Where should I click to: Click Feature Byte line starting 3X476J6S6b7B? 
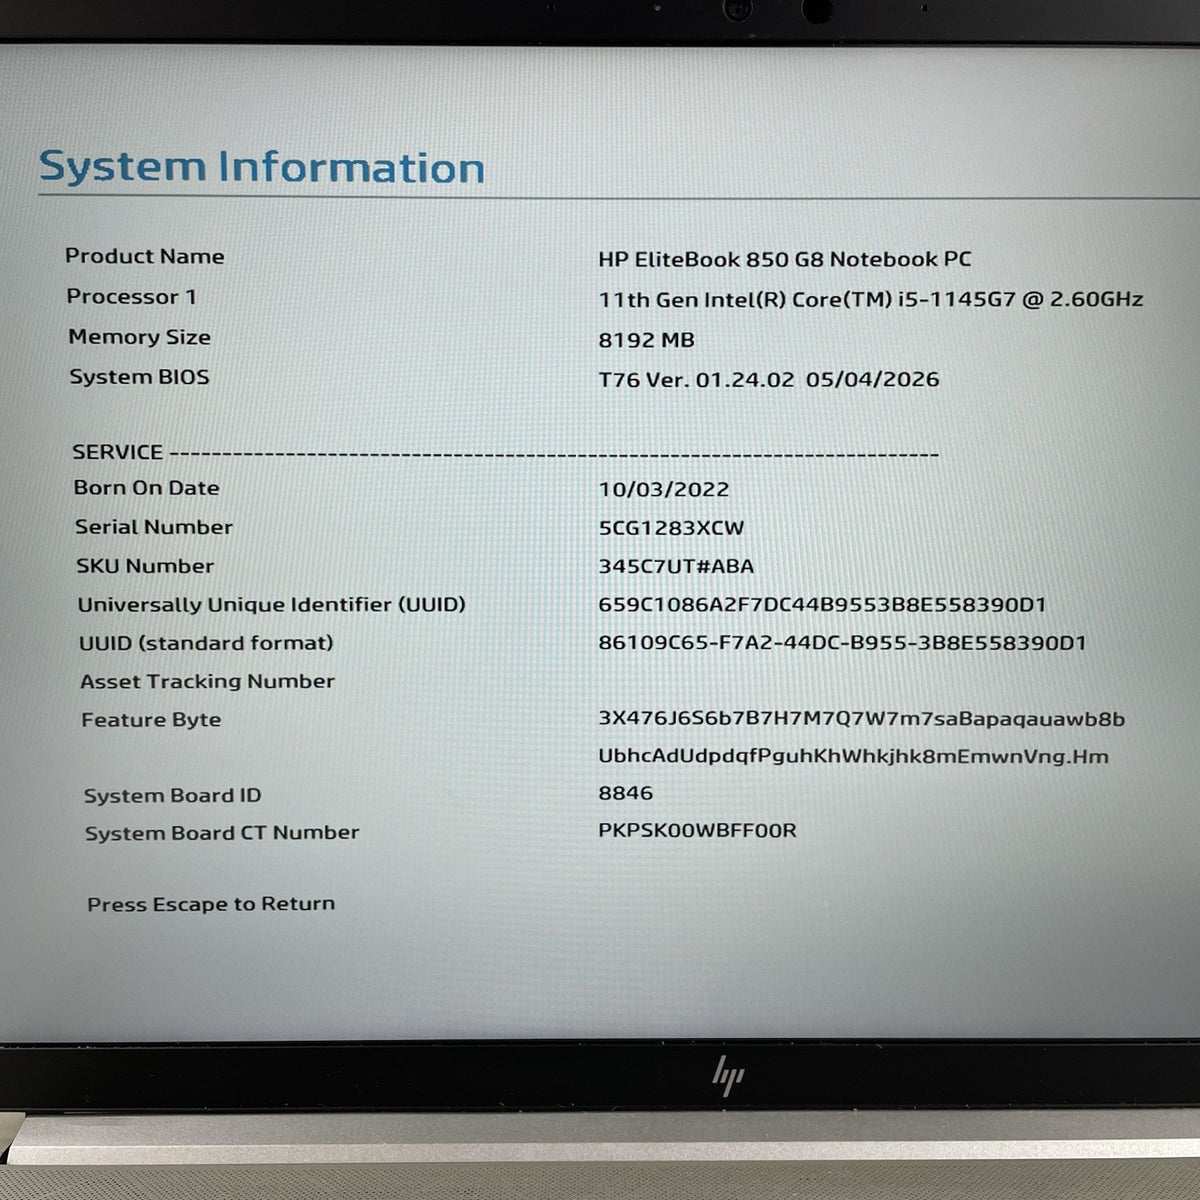click(x=862, y=719)
